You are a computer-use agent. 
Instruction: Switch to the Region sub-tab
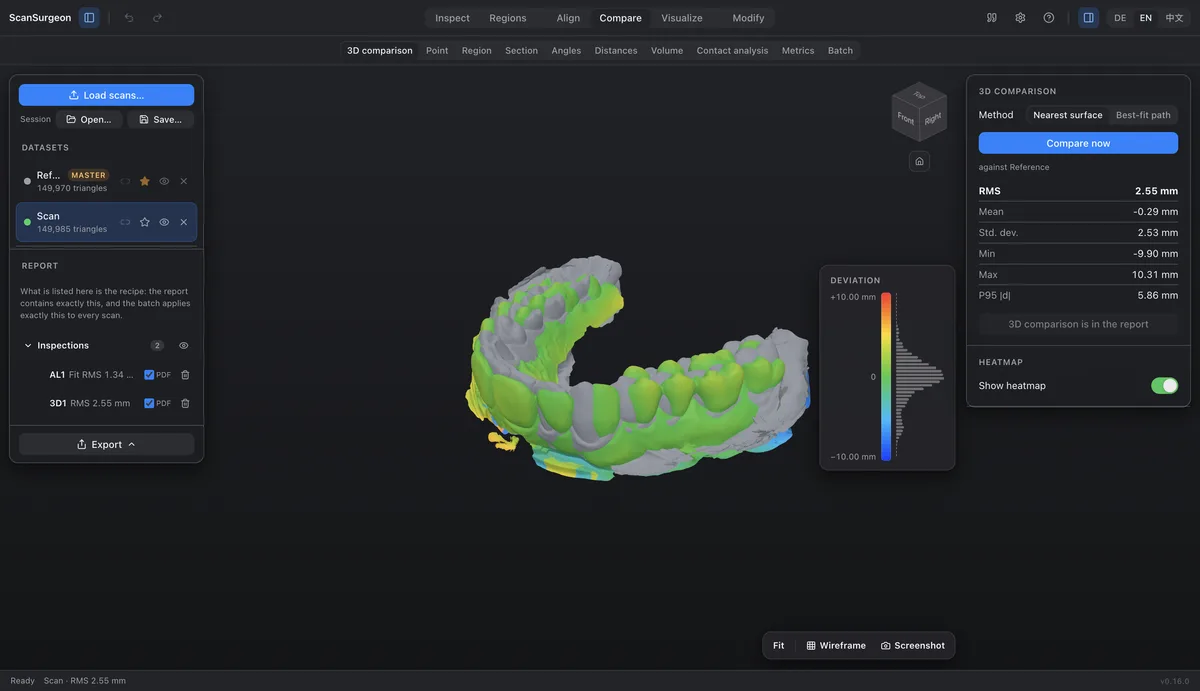click(x=477, y=51)
